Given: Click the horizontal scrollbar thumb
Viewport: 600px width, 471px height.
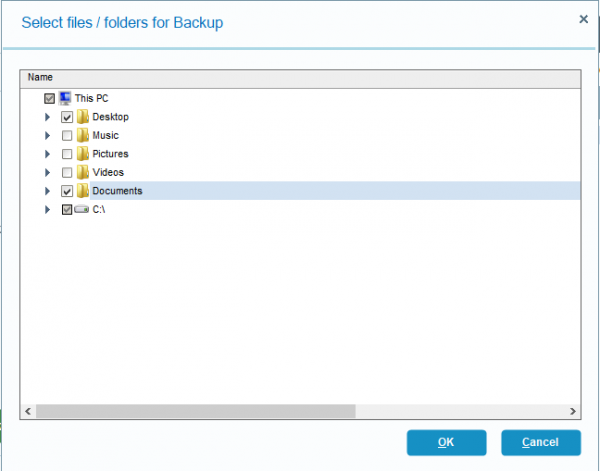Looking at the screenshot, I should (196, 411).
